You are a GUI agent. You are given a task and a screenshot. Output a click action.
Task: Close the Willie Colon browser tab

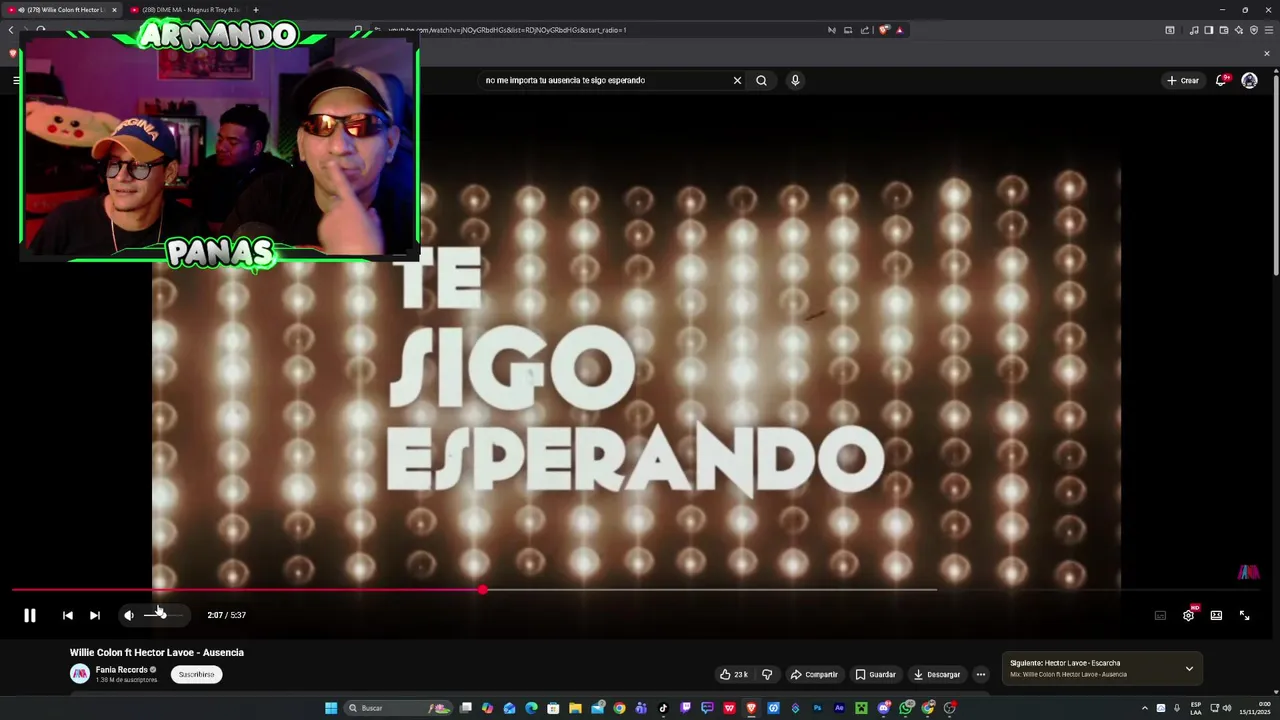coord(114,10)
